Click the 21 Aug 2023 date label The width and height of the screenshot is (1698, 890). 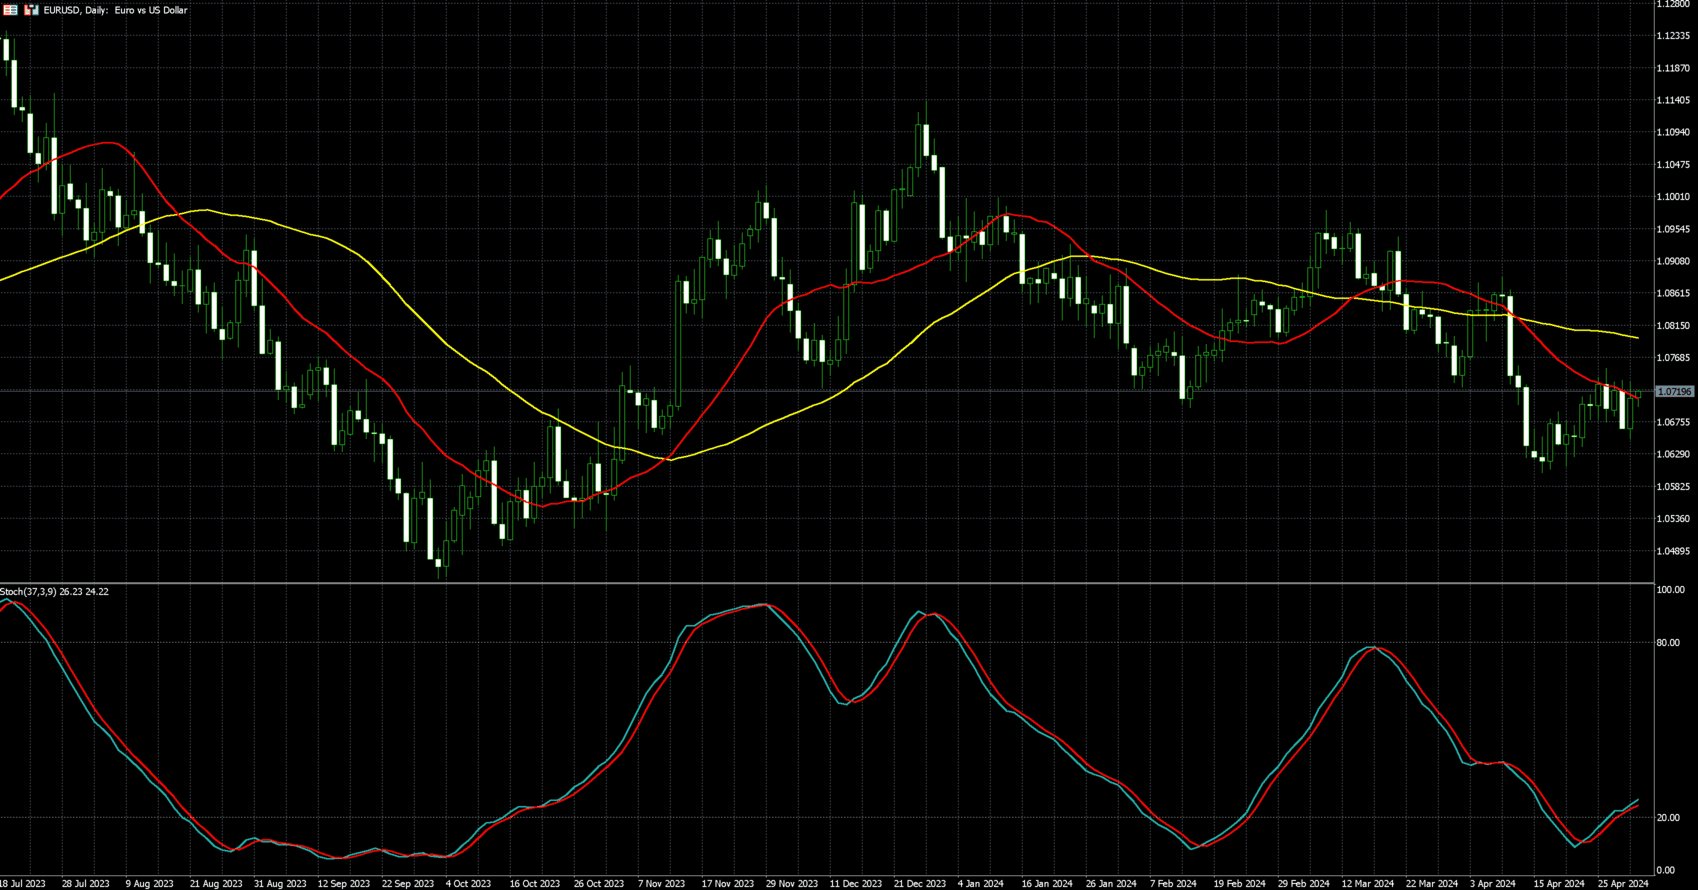[216, 884]
